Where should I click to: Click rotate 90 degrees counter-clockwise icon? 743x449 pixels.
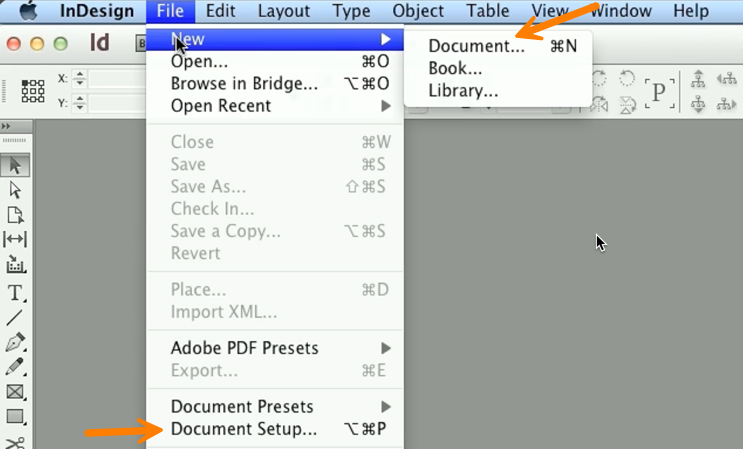(x=627, y=78)
